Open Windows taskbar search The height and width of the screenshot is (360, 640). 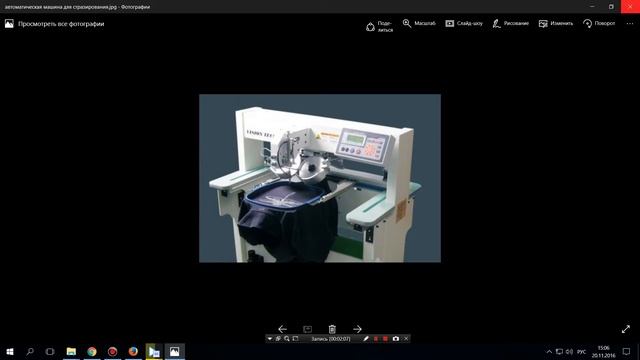pos(30,351)
